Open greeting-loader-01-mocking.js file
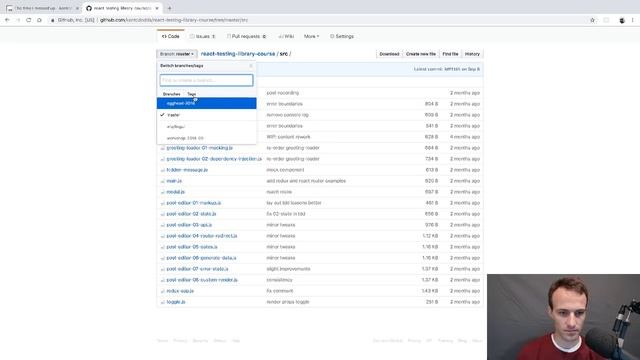This screenshot has width=640, height=360. coord(200,148)
